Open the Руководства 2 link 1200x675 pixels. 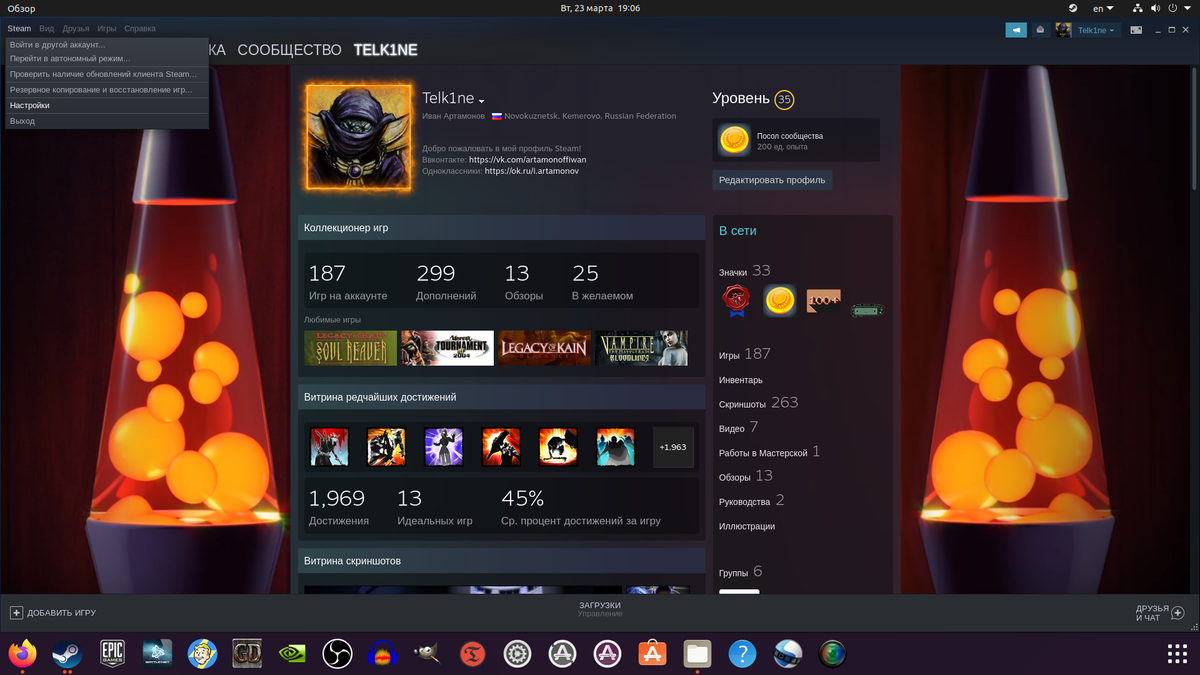point(751,501)
